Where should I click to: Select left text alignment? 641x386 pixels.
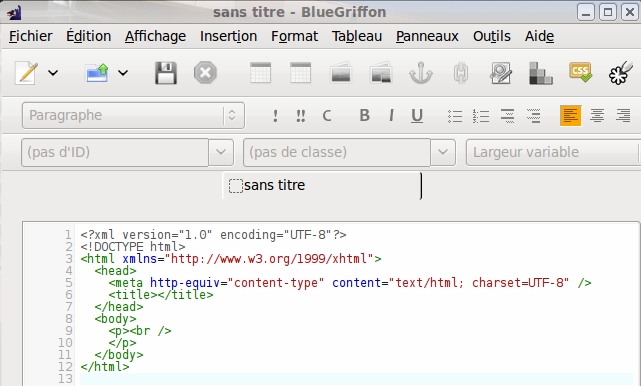coord(570,115)
